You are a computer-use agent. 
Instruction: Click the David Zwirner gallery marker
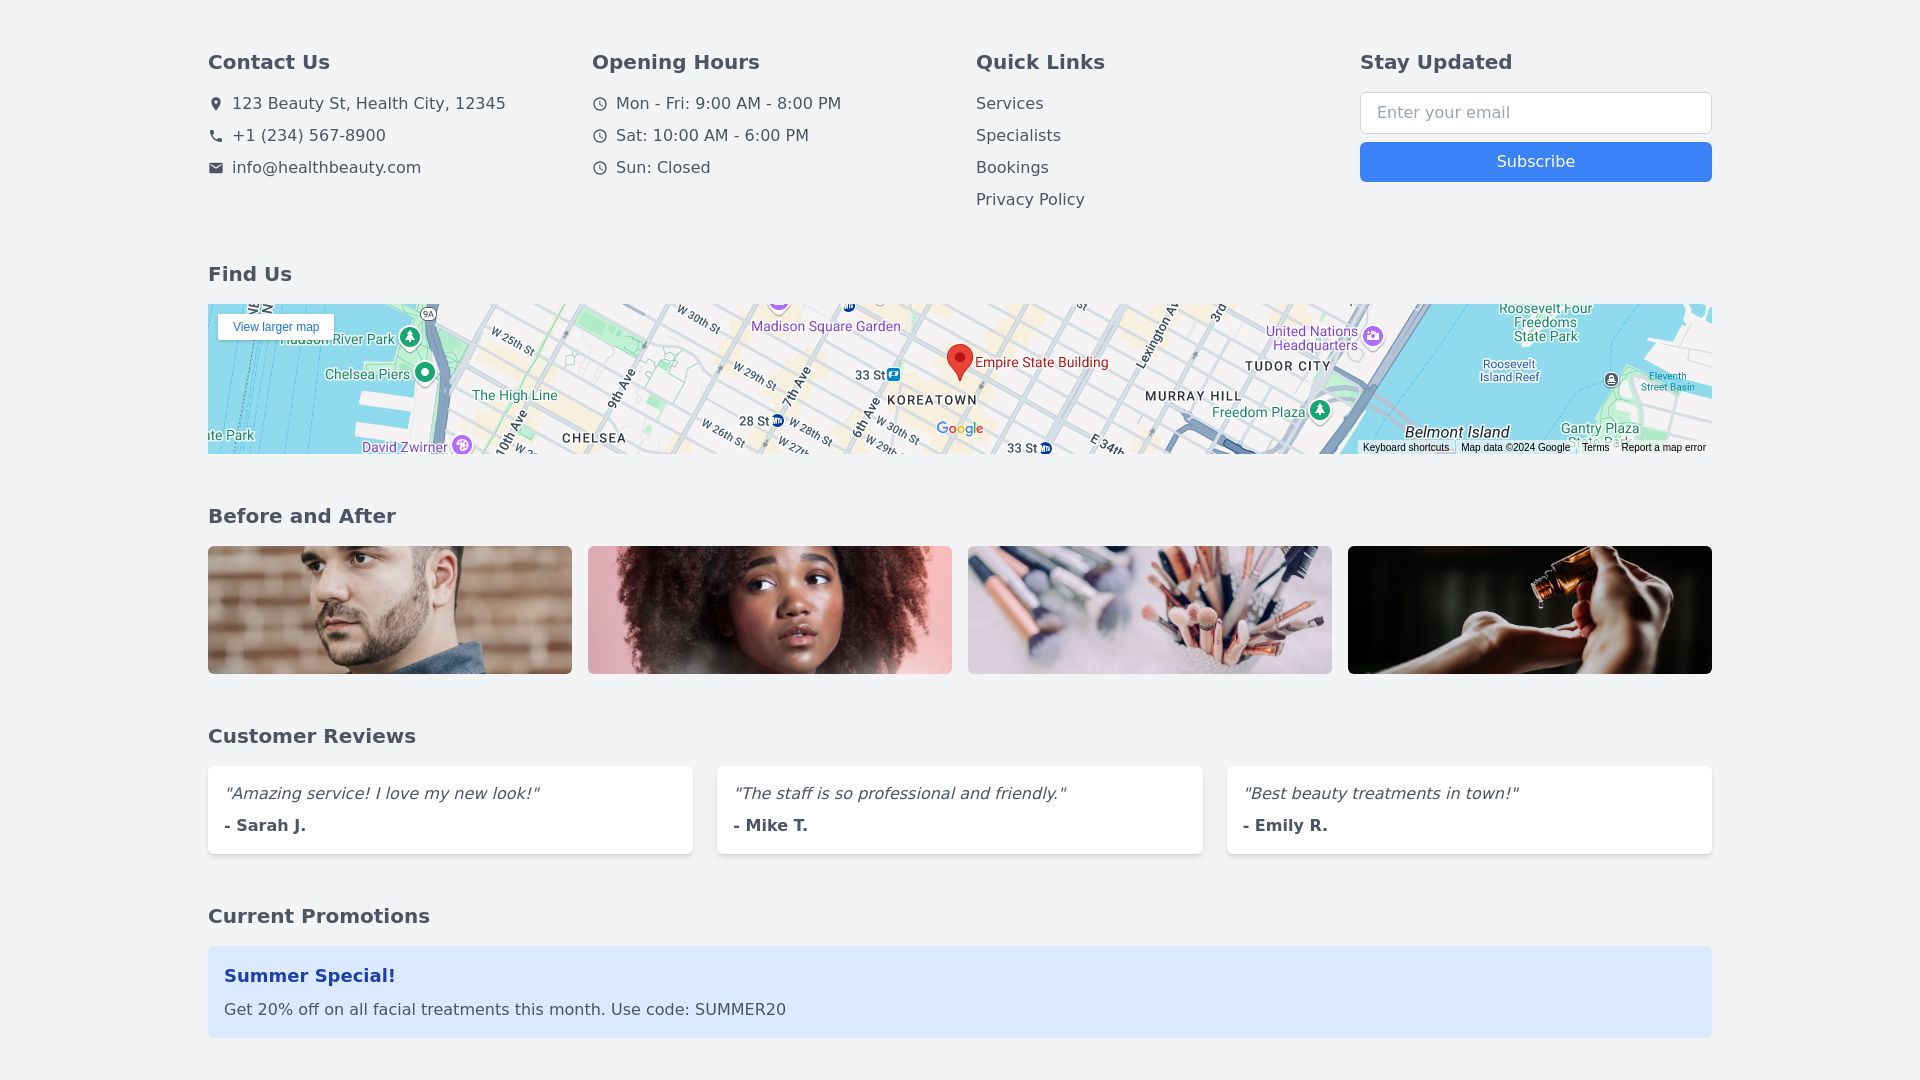tap(462, 445)
